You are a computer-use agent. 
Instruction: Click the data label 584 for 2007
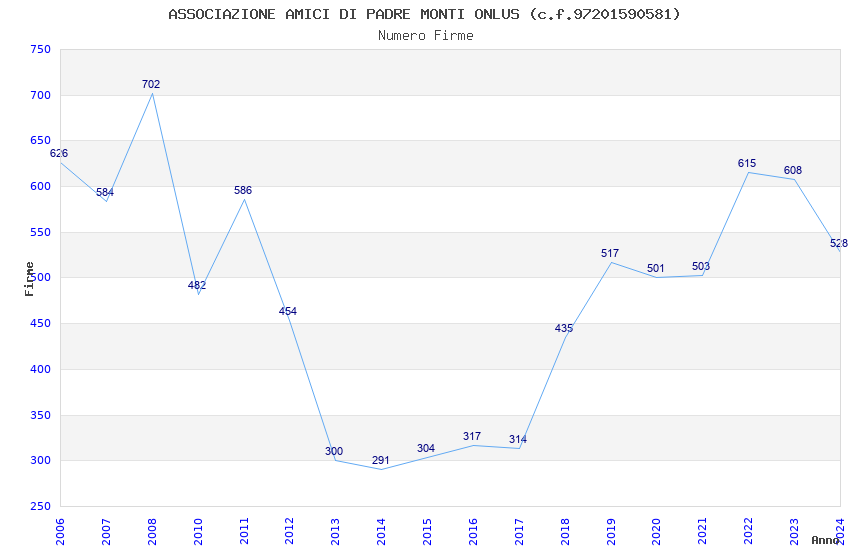pos(105,192)
